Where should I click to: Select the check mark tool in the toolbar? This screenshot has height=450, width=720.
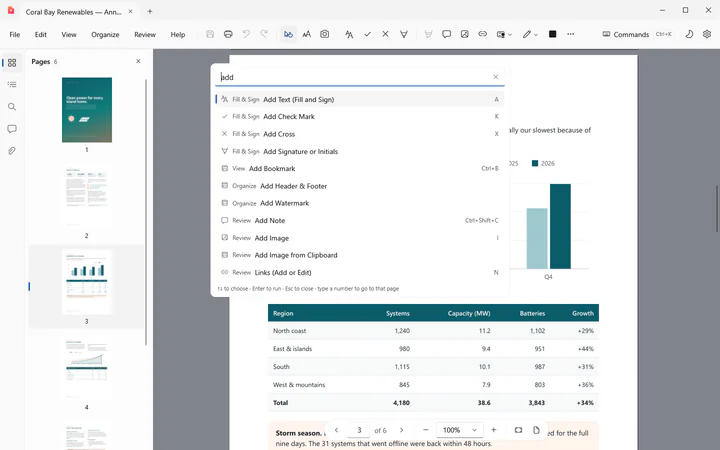point(367,34)
